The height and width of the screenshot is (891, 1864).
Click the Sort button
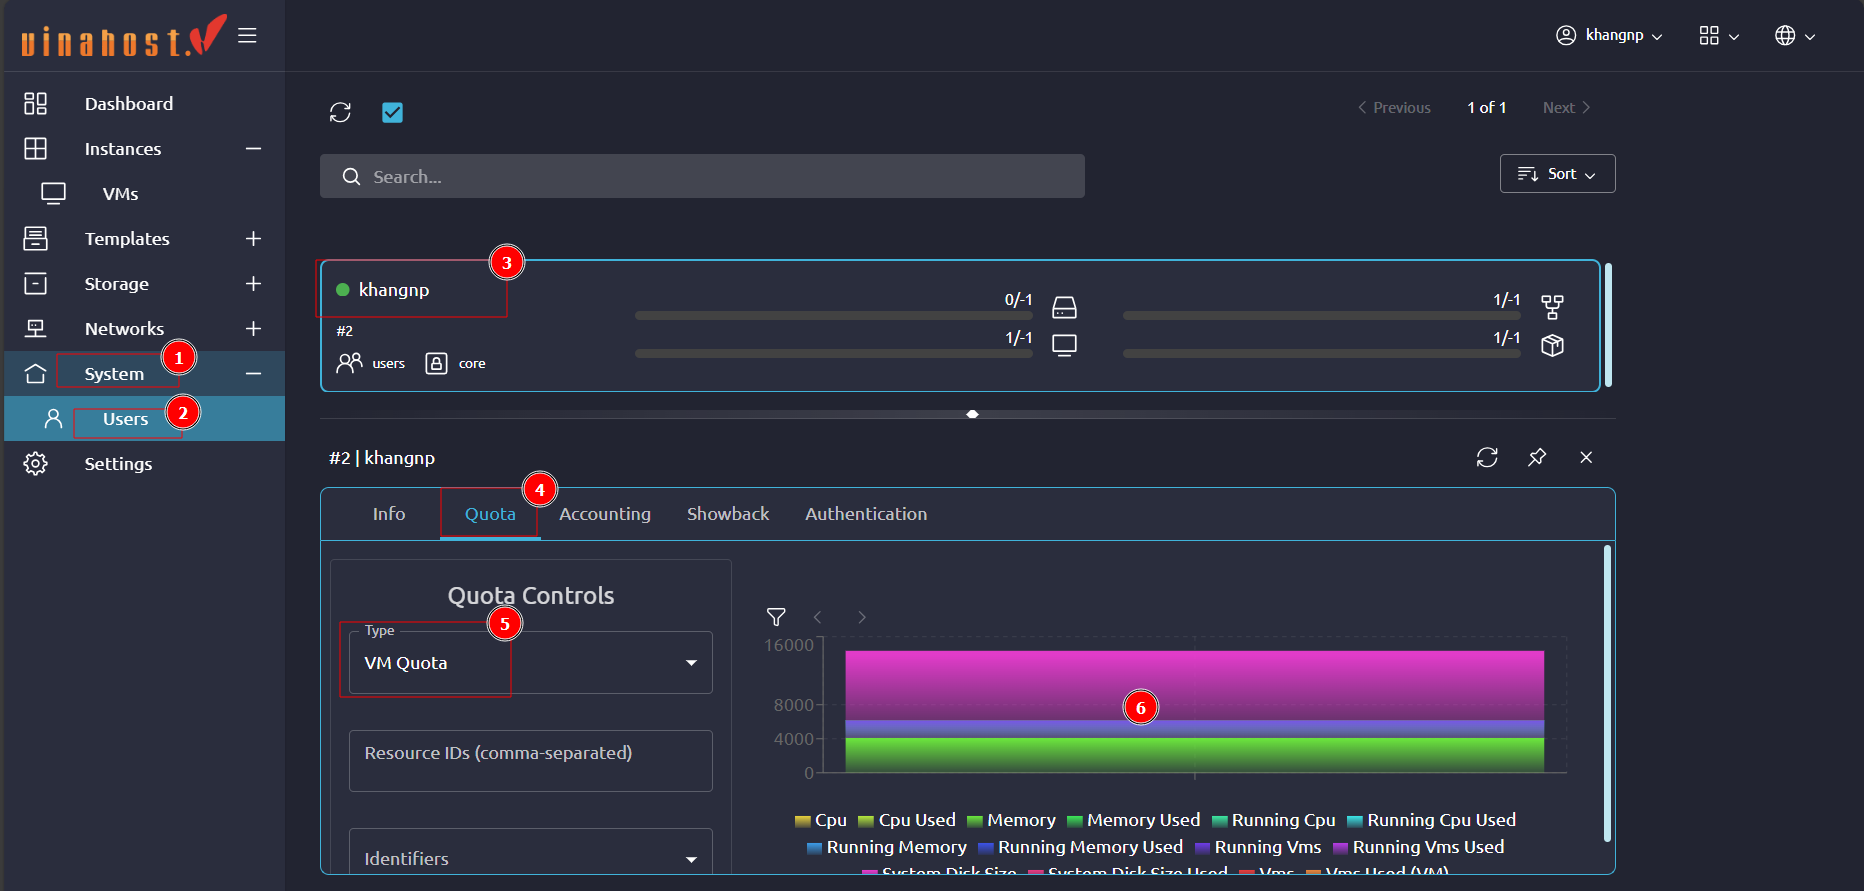point(1557,174)
